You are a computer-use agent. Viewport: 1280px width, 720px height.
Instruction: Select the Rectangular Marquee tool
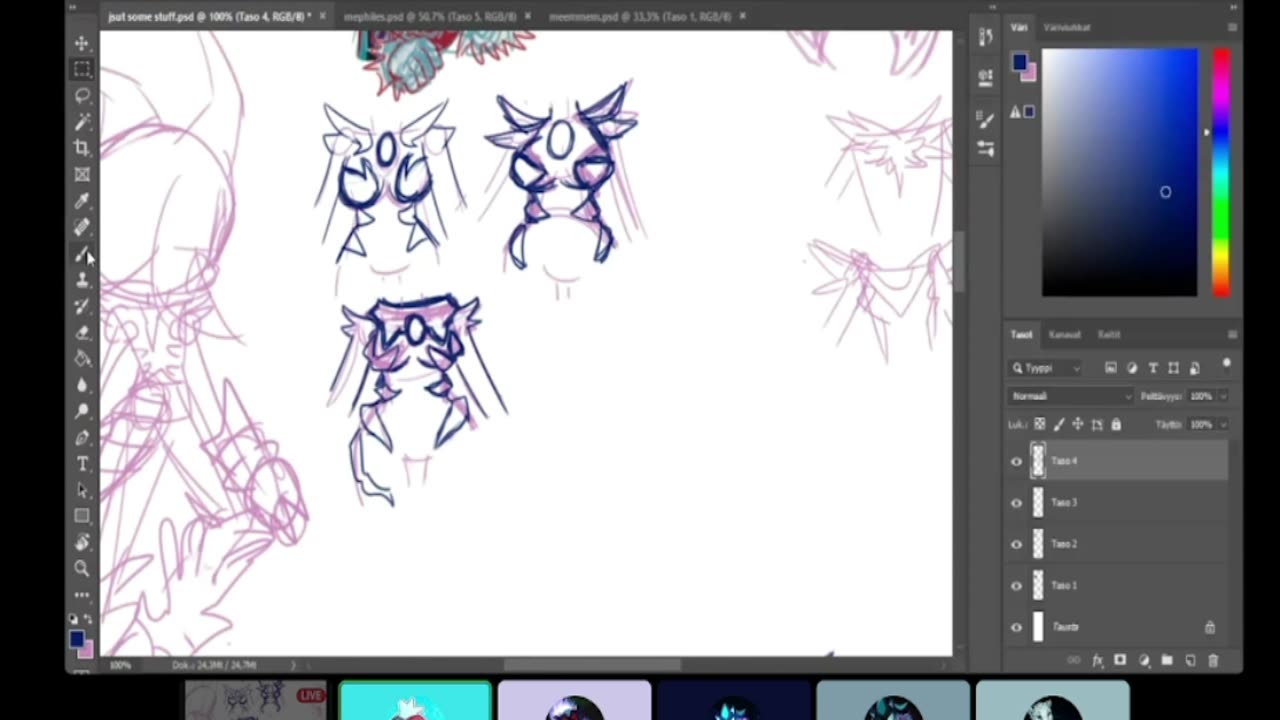82,69
